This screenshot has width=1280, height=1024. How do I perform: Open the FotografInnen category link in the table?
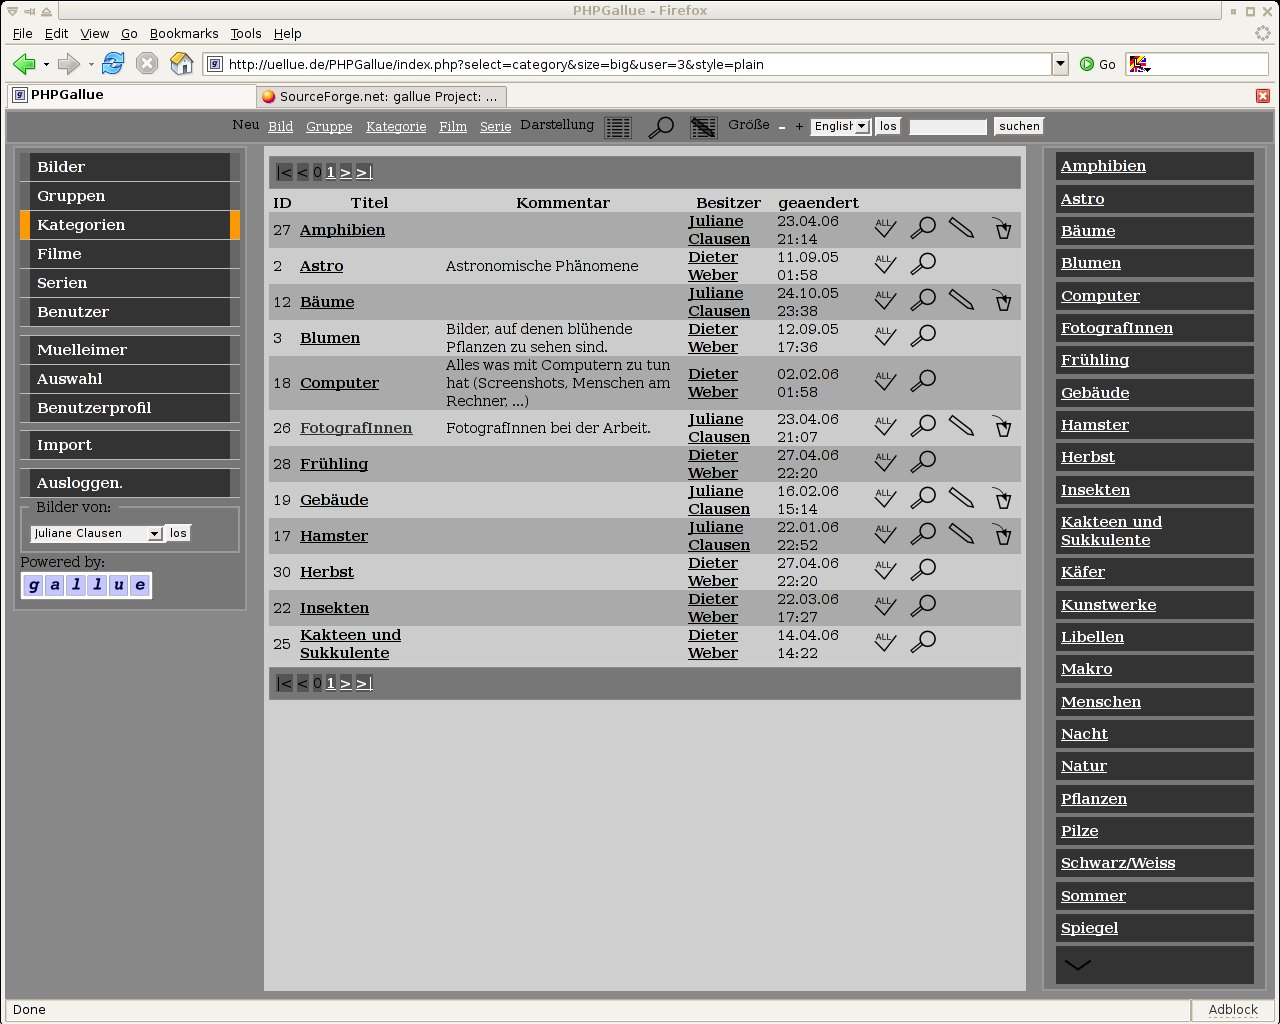pyautogui.click(x=356, y=428)
